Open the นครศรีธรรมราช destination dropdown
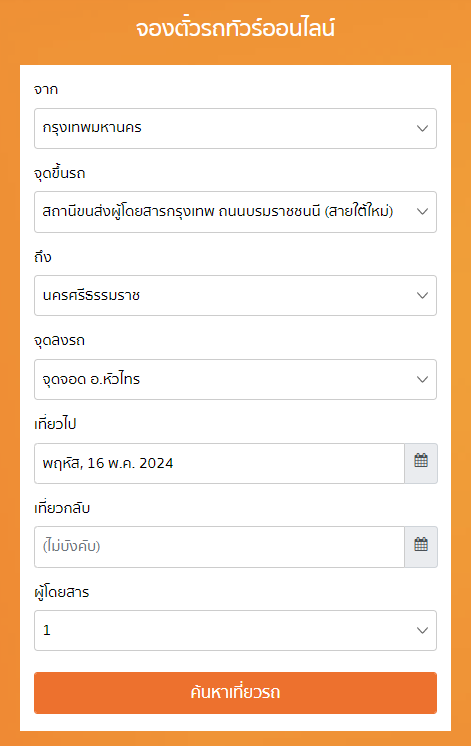471x746 pixels. (x=236, y=295)
